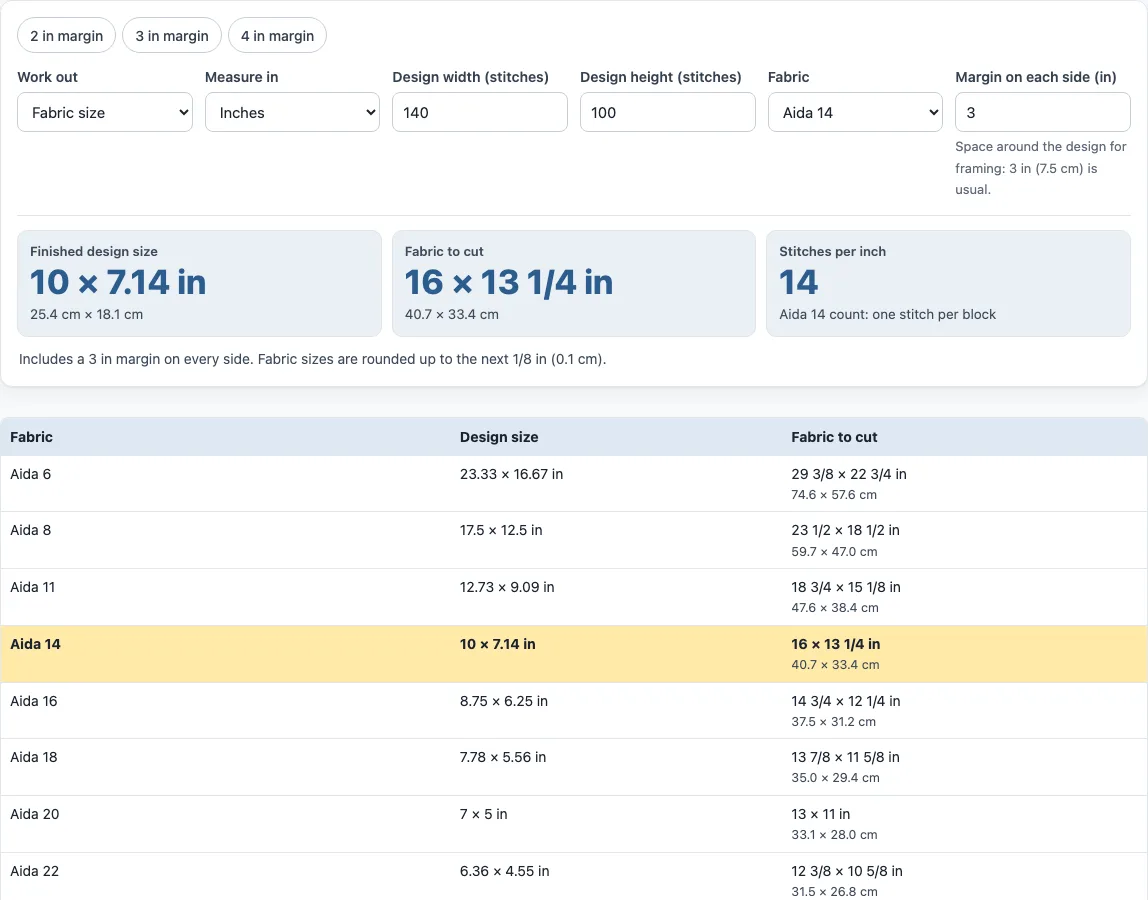Image resolution: width=1148 pixels, height=900 pixels.
Task: Click design size 17.5 × 12.5 in
Action: pyautogui.click(x=502, y=529)
